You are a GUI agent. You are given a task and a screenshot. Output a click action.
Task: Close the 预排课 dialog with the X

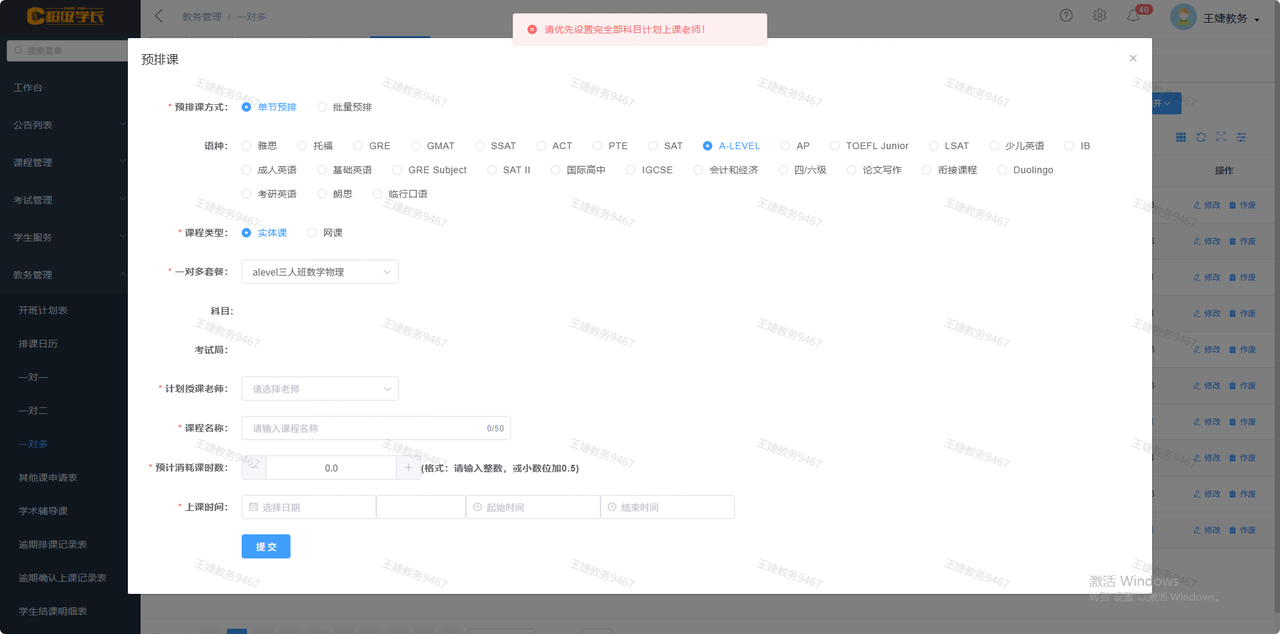1133,58
